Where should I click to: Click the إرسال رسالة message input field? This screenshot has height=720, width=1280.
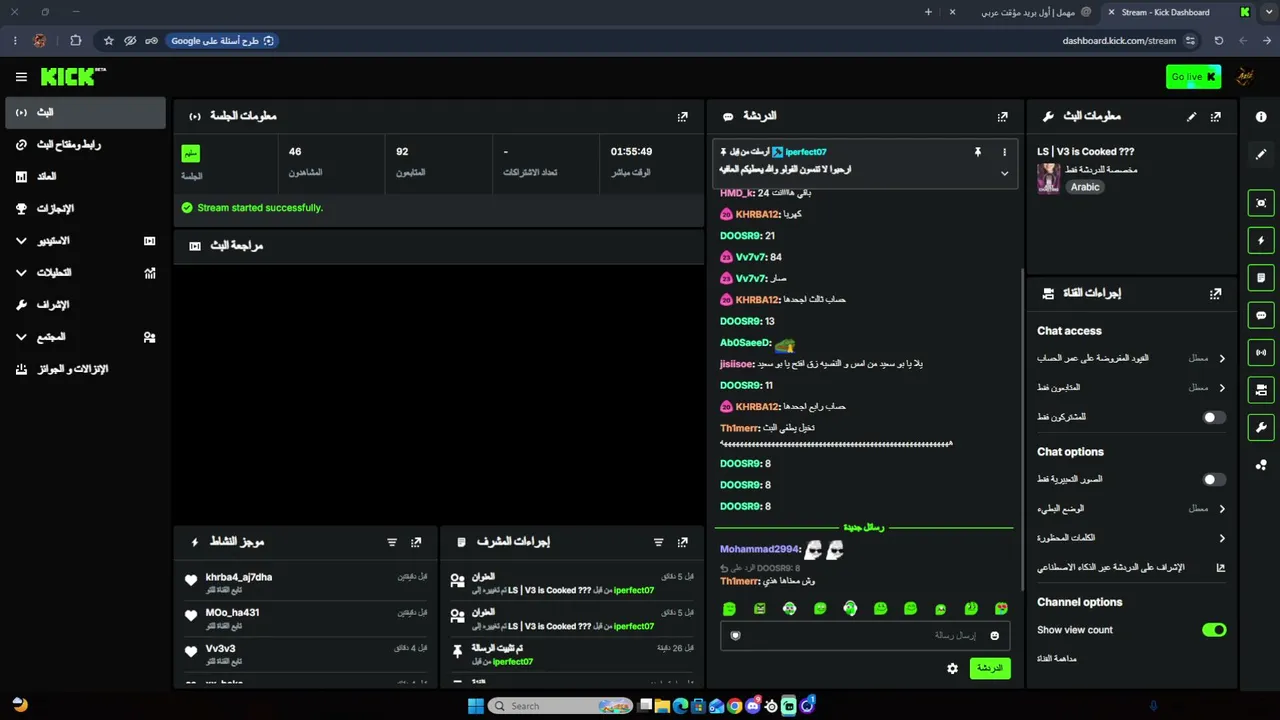coord(865,636)
